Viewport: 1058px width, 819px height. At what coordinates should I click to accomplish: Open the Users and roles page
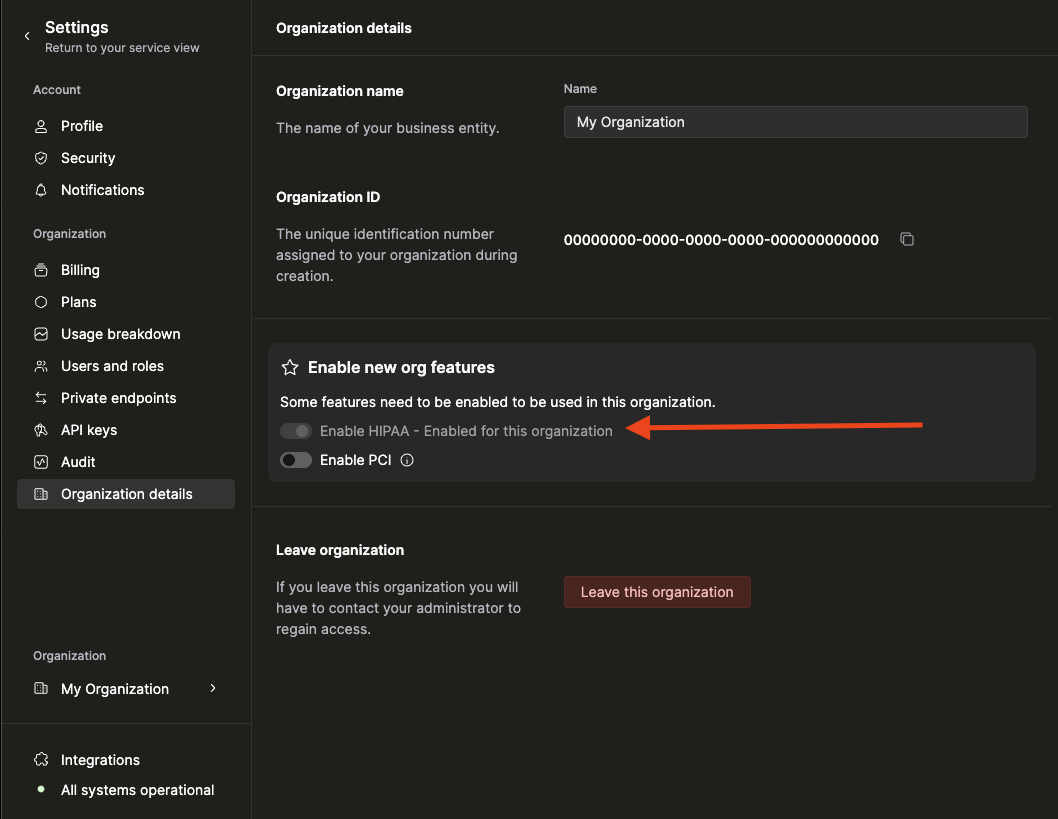pos(112,366)
